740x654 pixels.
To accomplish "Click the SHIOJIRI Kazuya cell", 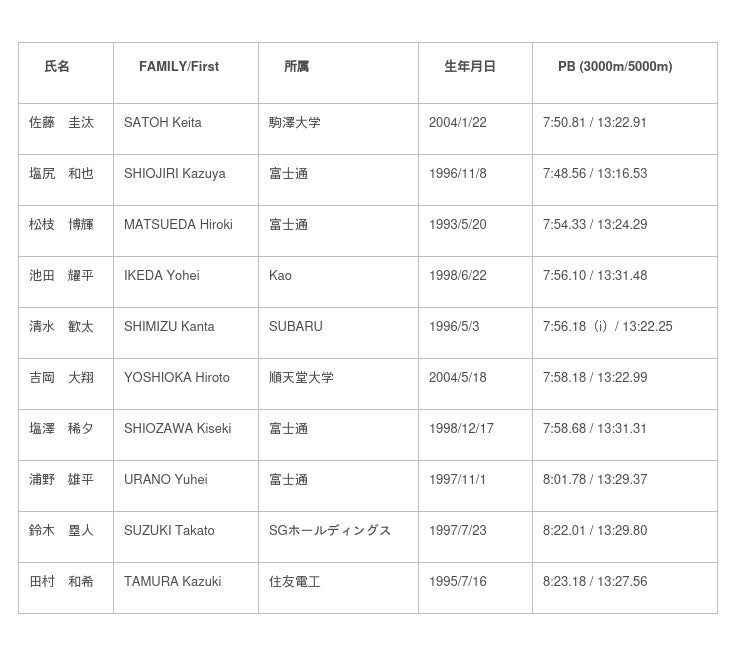I will [x=175, y=174].
